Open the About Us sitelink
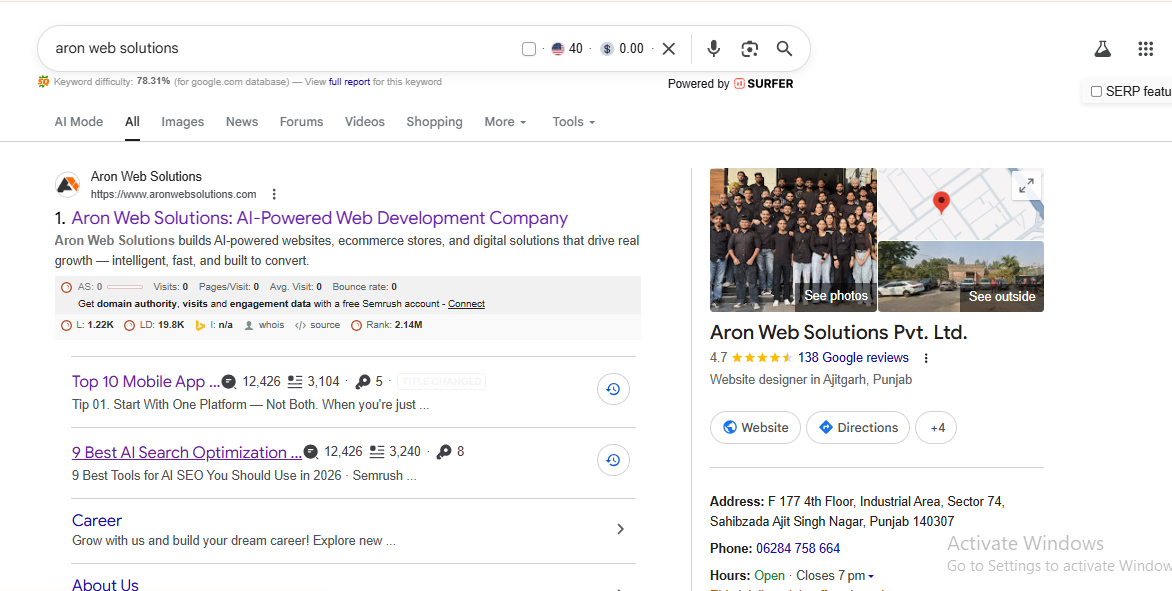This screenshot has width=1172, height=591. click(x=105, y=584)
